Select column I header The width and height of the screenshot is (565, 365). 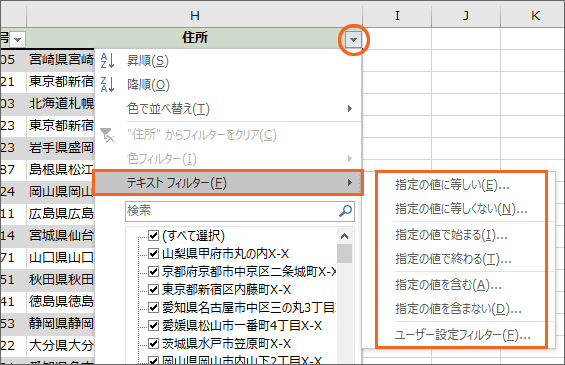click(x=397, y=15)
